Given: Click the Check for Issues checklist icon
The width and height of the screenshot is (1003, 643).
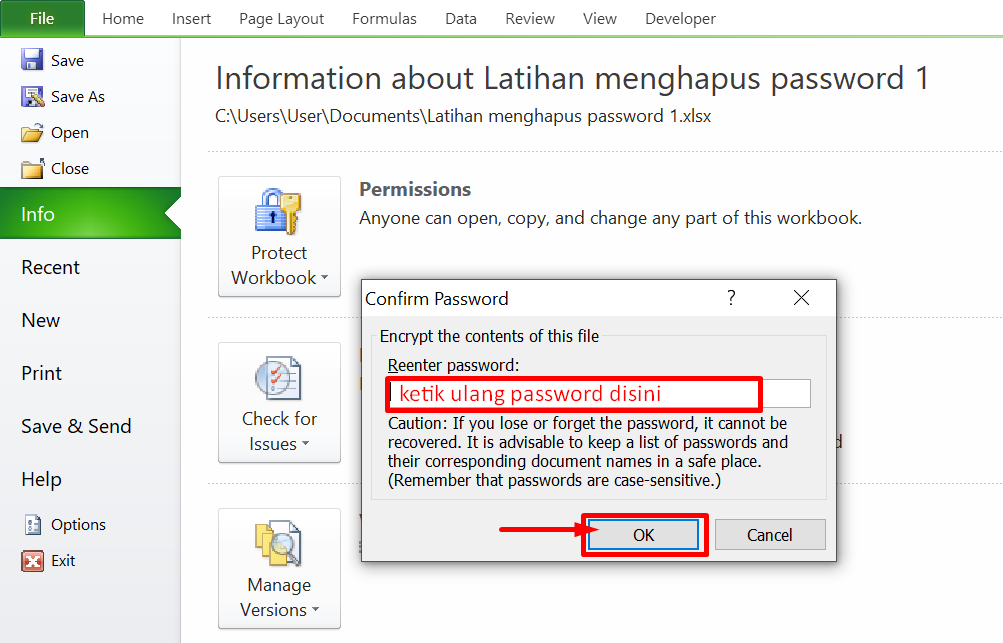Looking at the screenshot, I should pos(278,377).
